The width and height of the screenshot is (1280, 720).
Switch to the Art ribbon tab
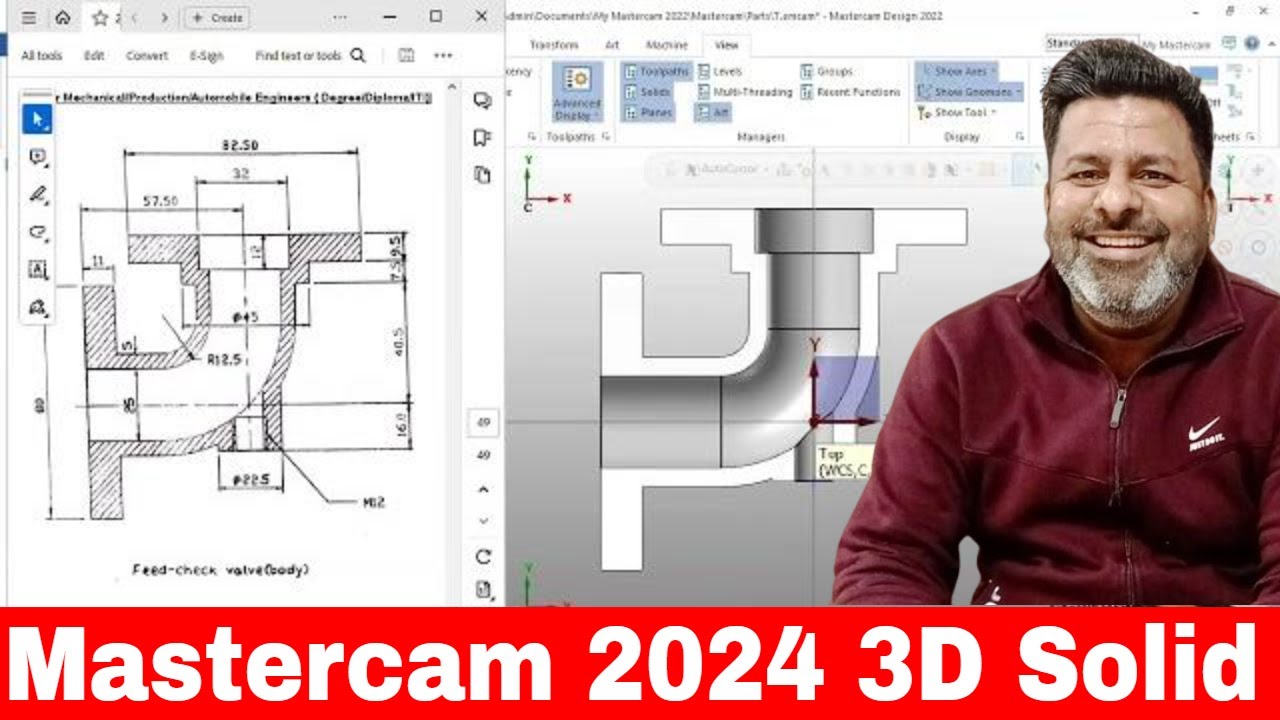click(x=611, y=45)
